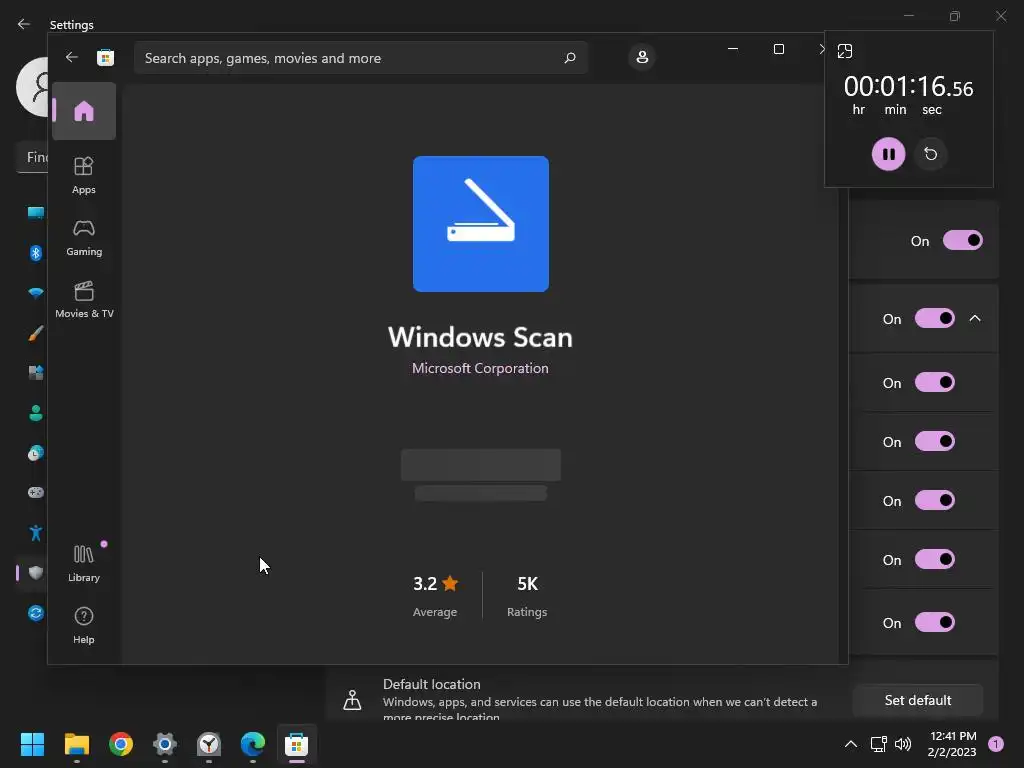Click the Store back arrow
The image size is (1024, 768).
[x=71, y=57]
